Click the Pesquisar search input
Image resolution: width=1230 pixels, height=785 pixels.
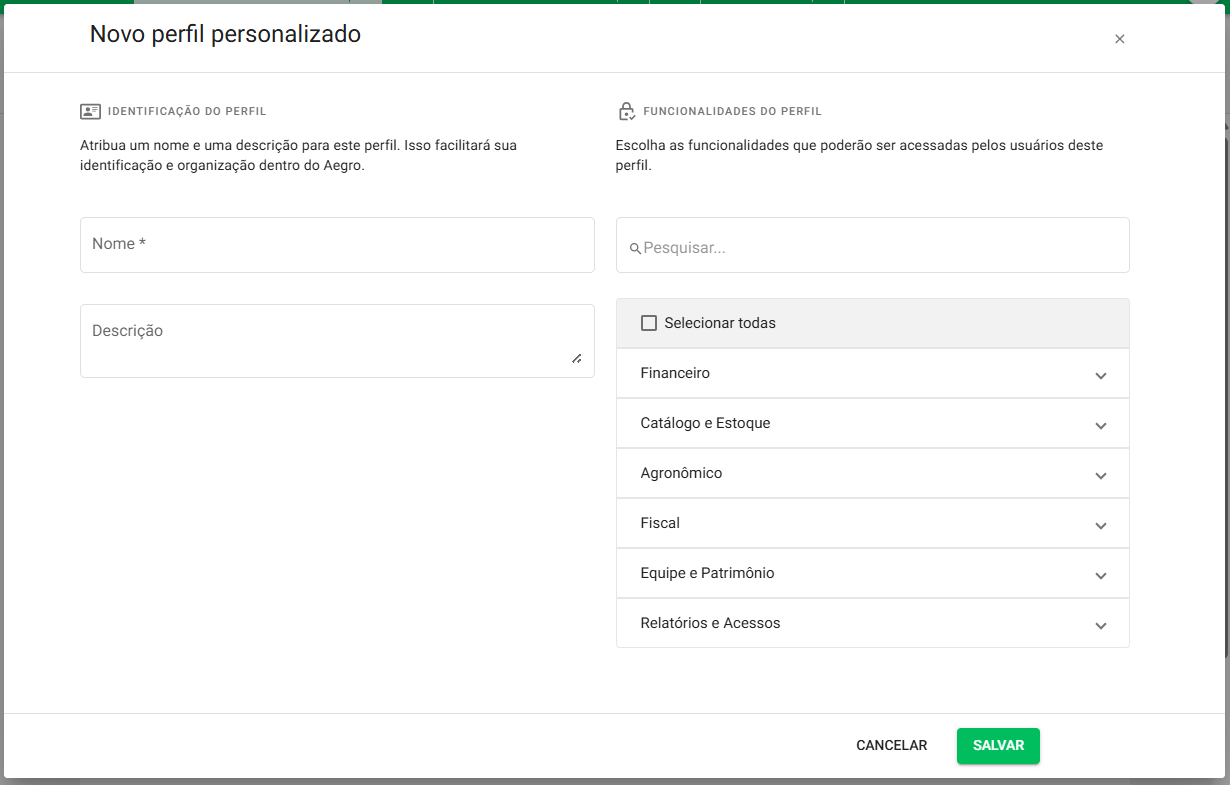(880, 247)
